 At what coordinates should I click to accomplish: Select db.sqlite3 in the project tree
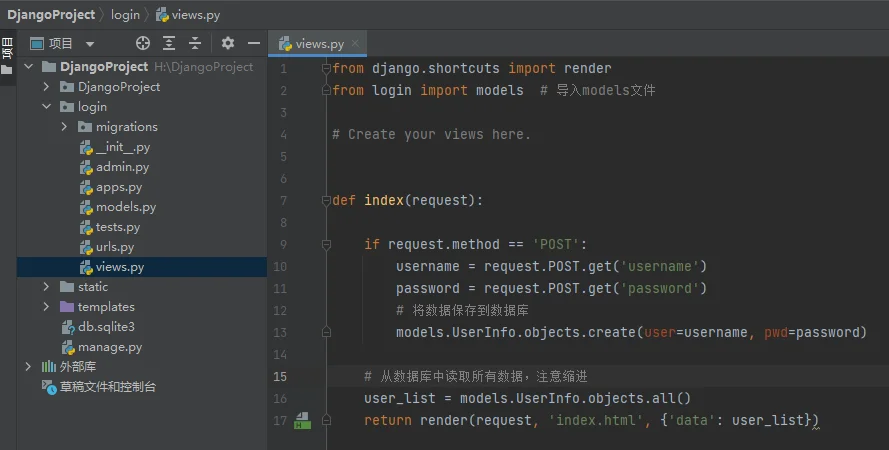(142, 327)
